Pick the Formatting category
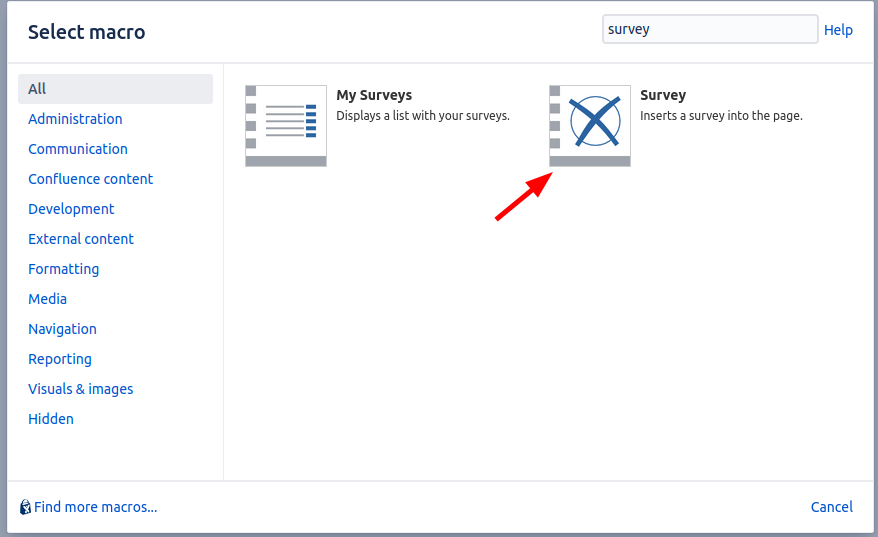This screenshot has width=878, height=537. point(63,269)
